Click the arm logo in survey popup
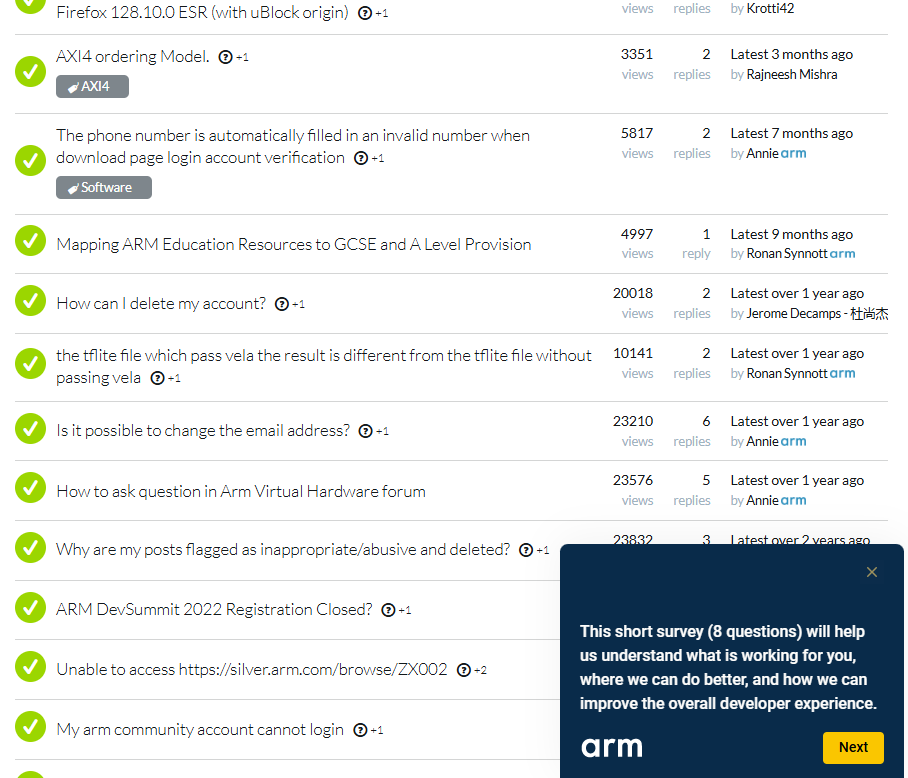Viewport: 908px width, 778px height. 612,747
